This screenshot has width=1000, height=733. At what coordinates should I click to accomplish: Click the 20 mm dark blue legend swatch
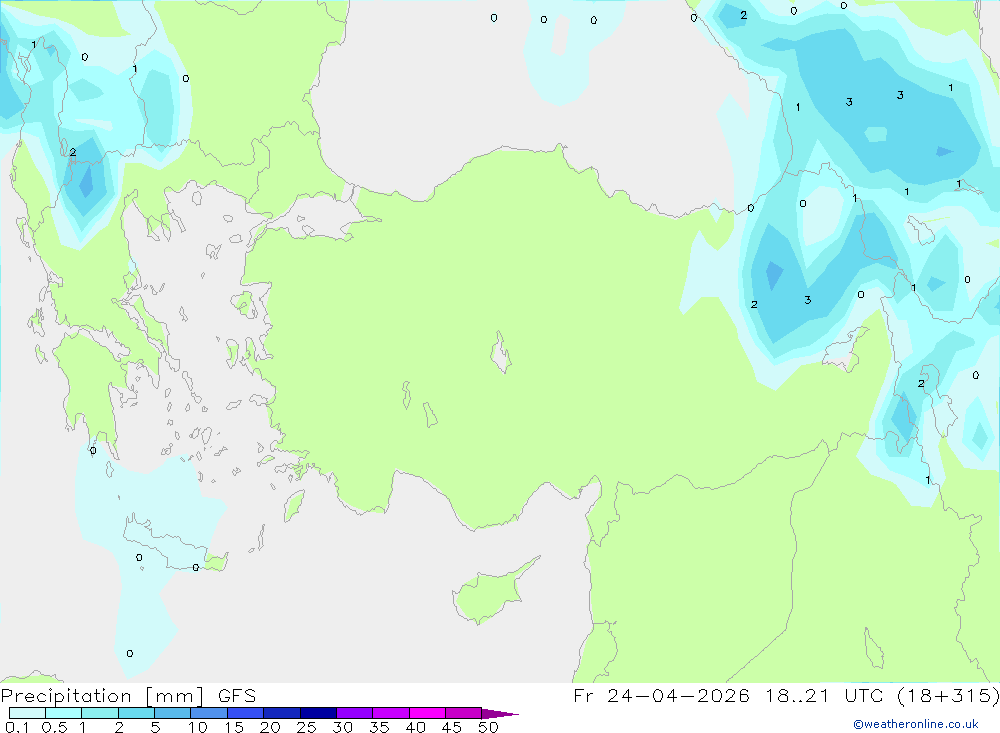coord(281,713)
